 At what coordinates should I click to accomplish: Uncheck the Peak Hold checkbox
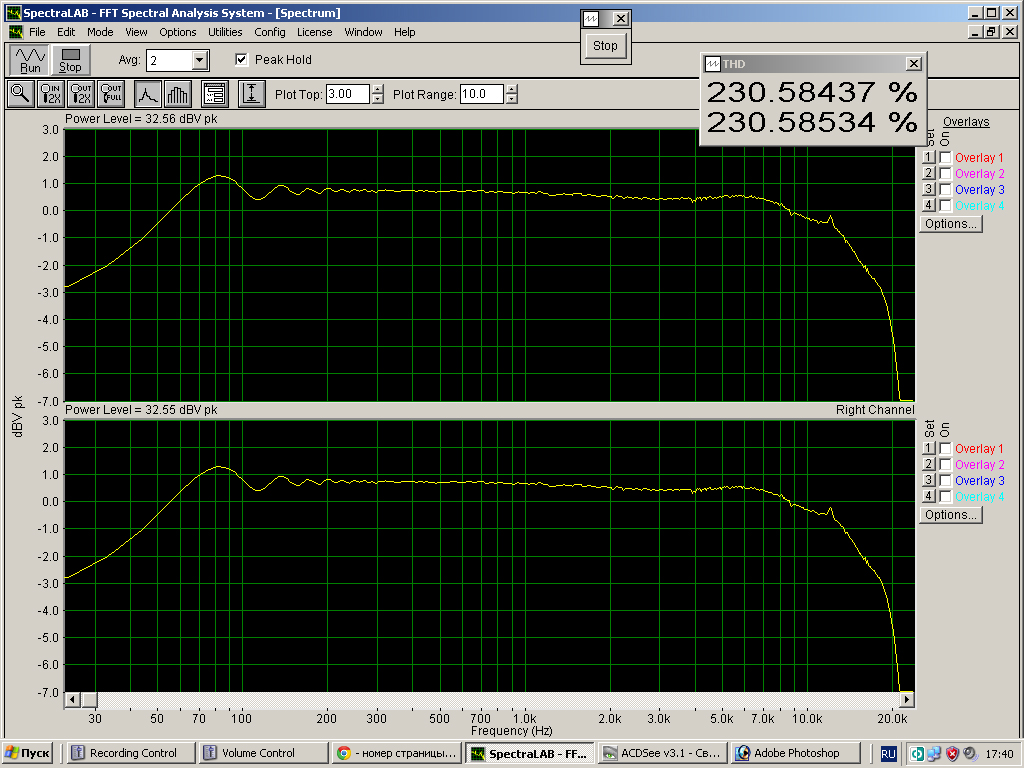tap(241, 60)
